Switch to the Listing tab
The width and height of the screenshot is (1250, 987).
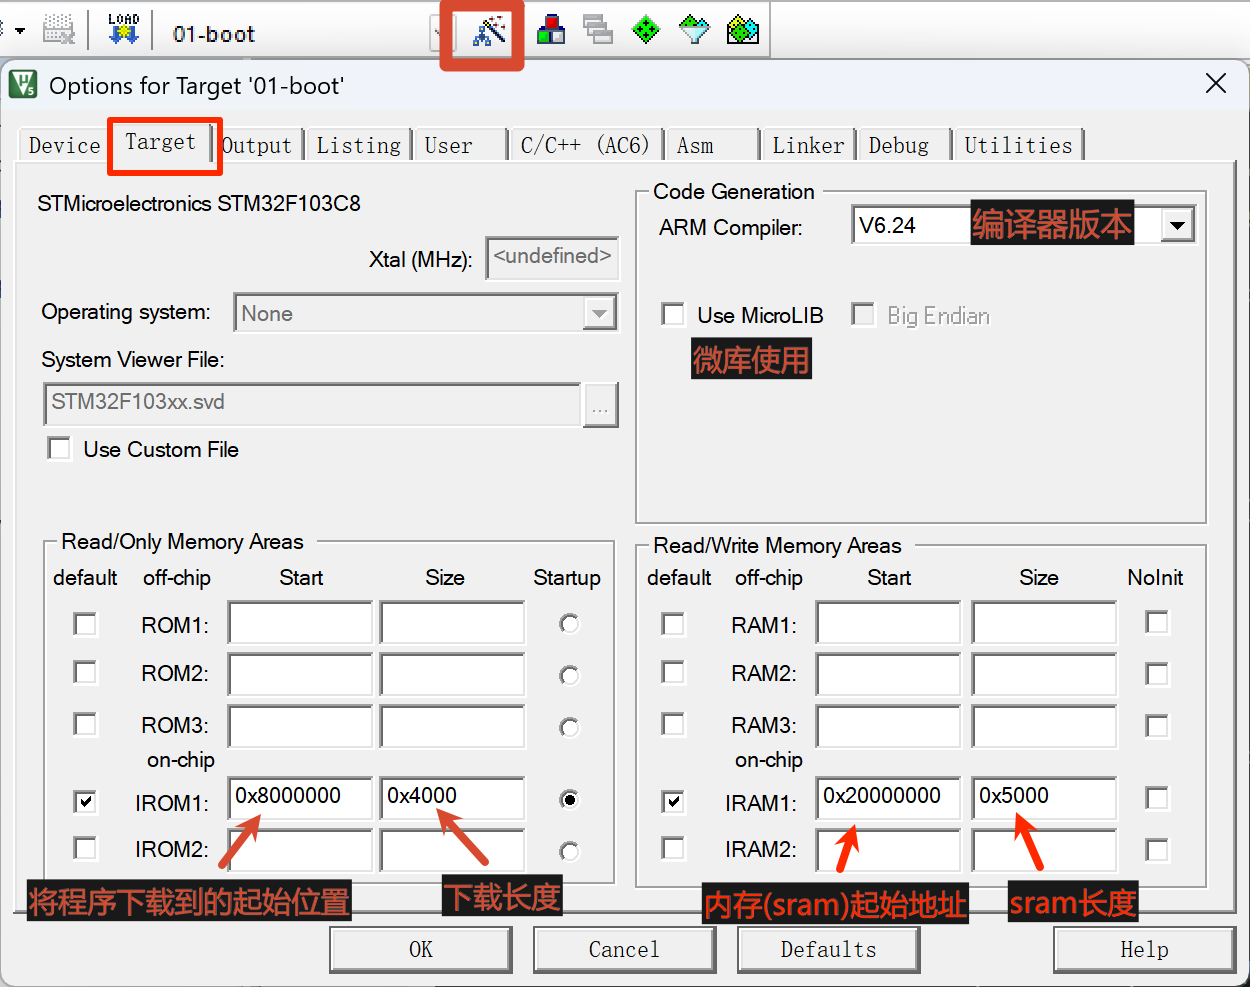pos(358,145)
